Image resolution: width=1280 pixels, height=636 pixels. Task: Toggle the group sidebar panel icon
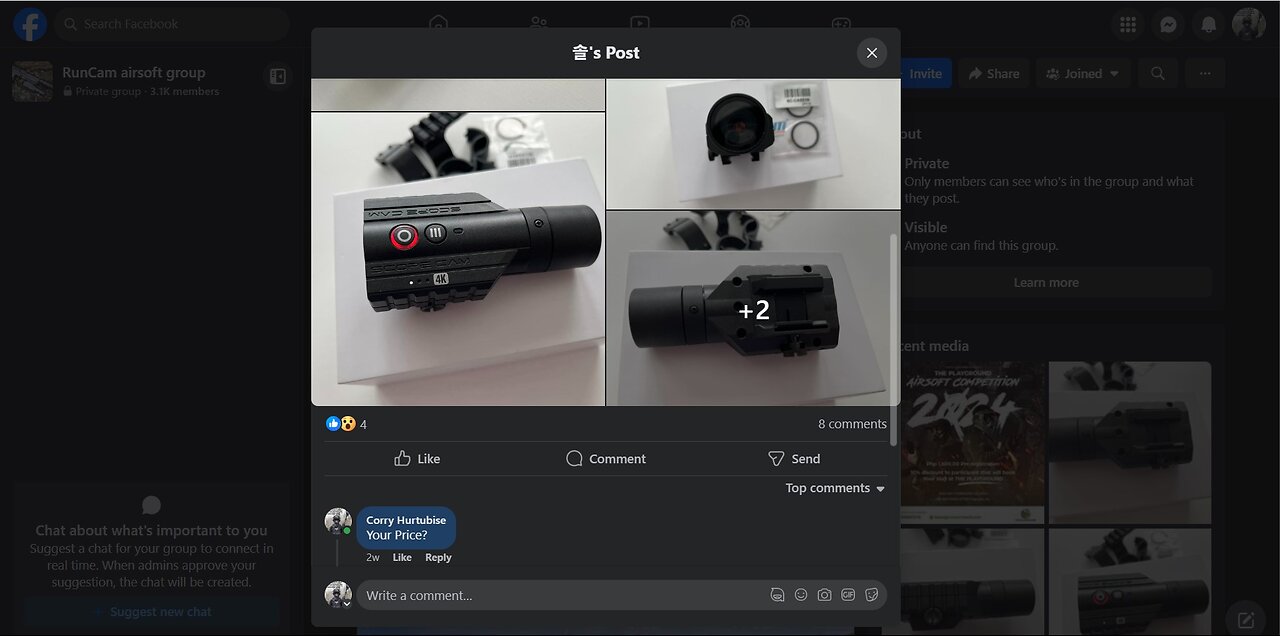click(x=278, y=76)
